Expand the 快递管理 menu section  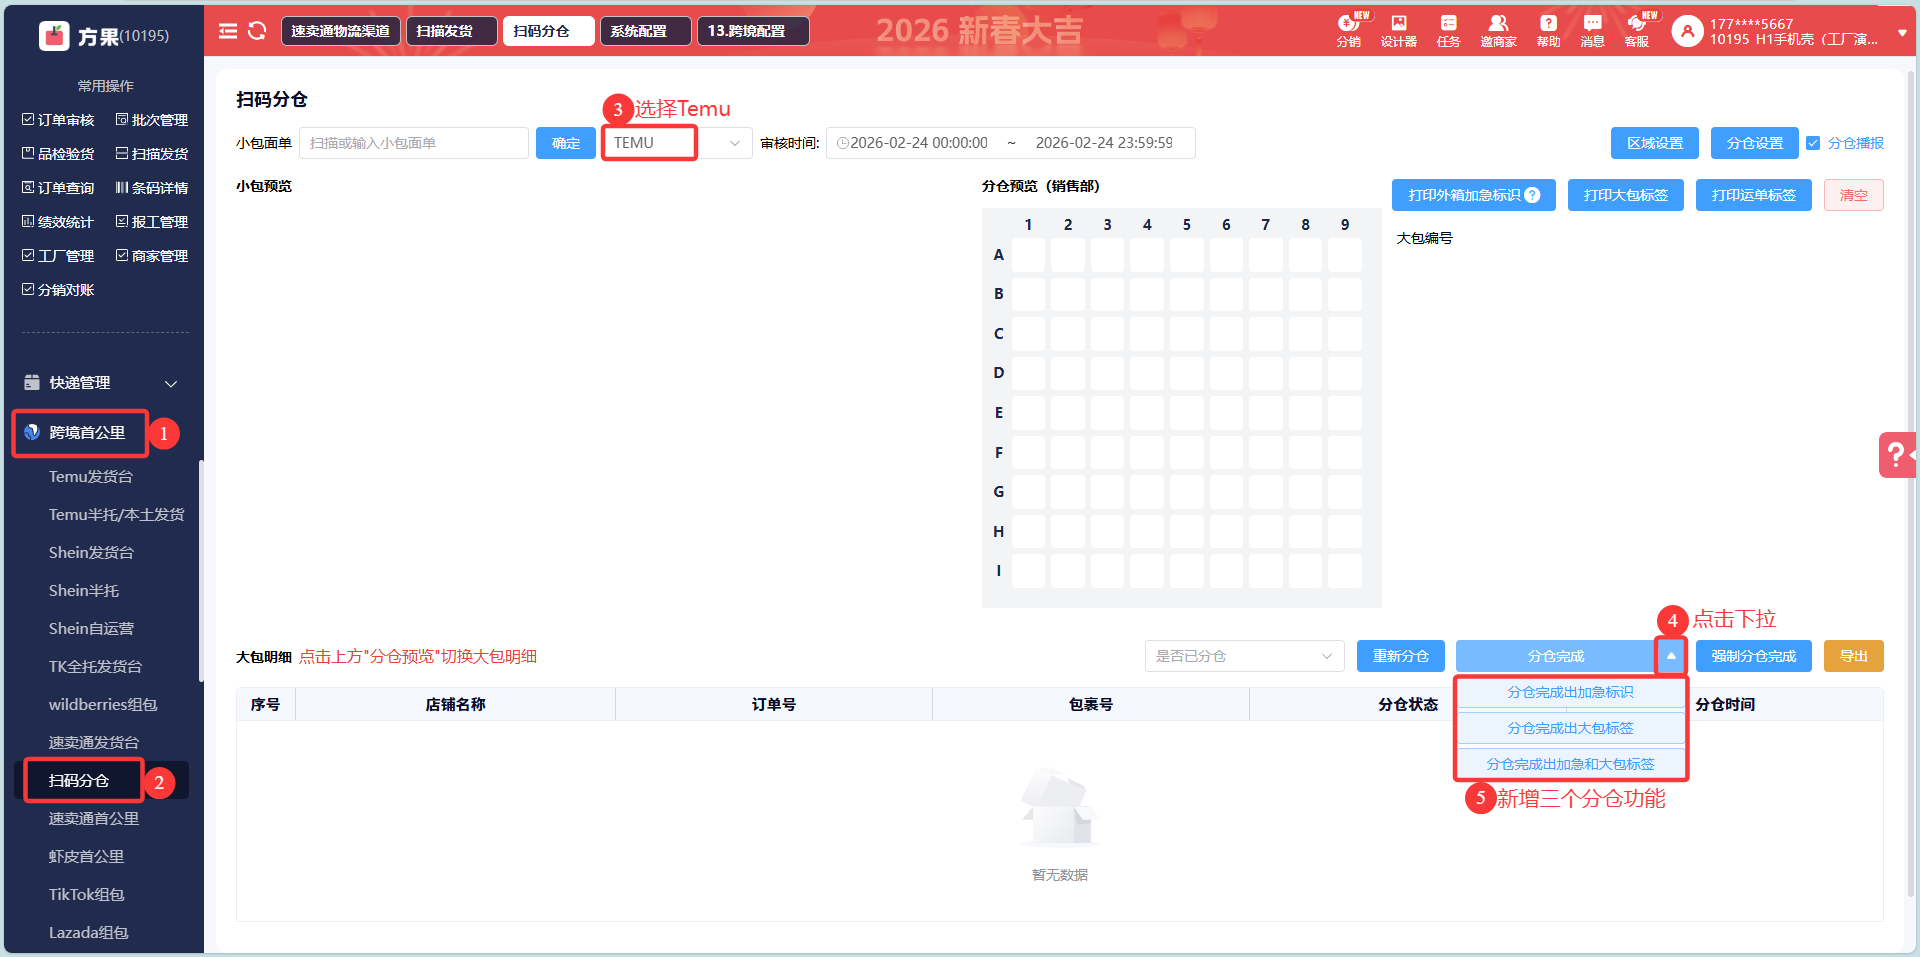click(101, 383)
